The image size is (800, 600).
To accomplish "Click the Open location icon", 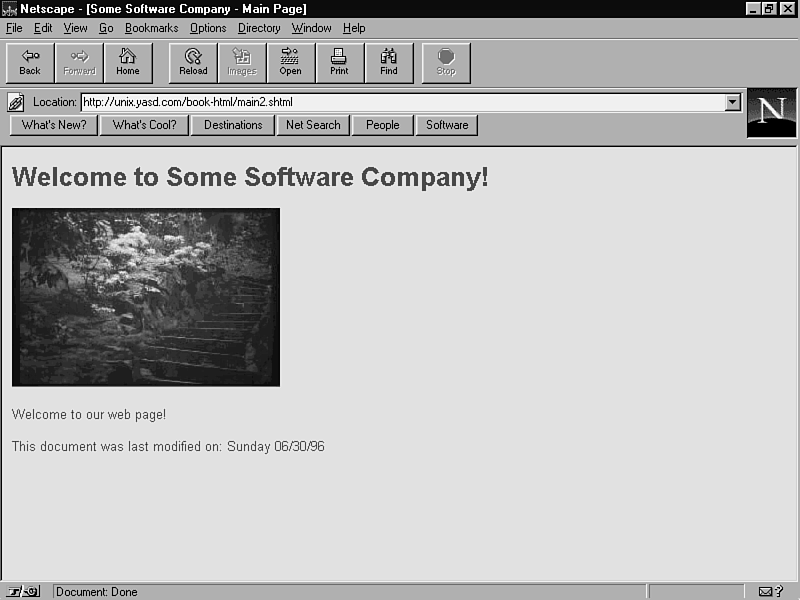I will (290, 62).
